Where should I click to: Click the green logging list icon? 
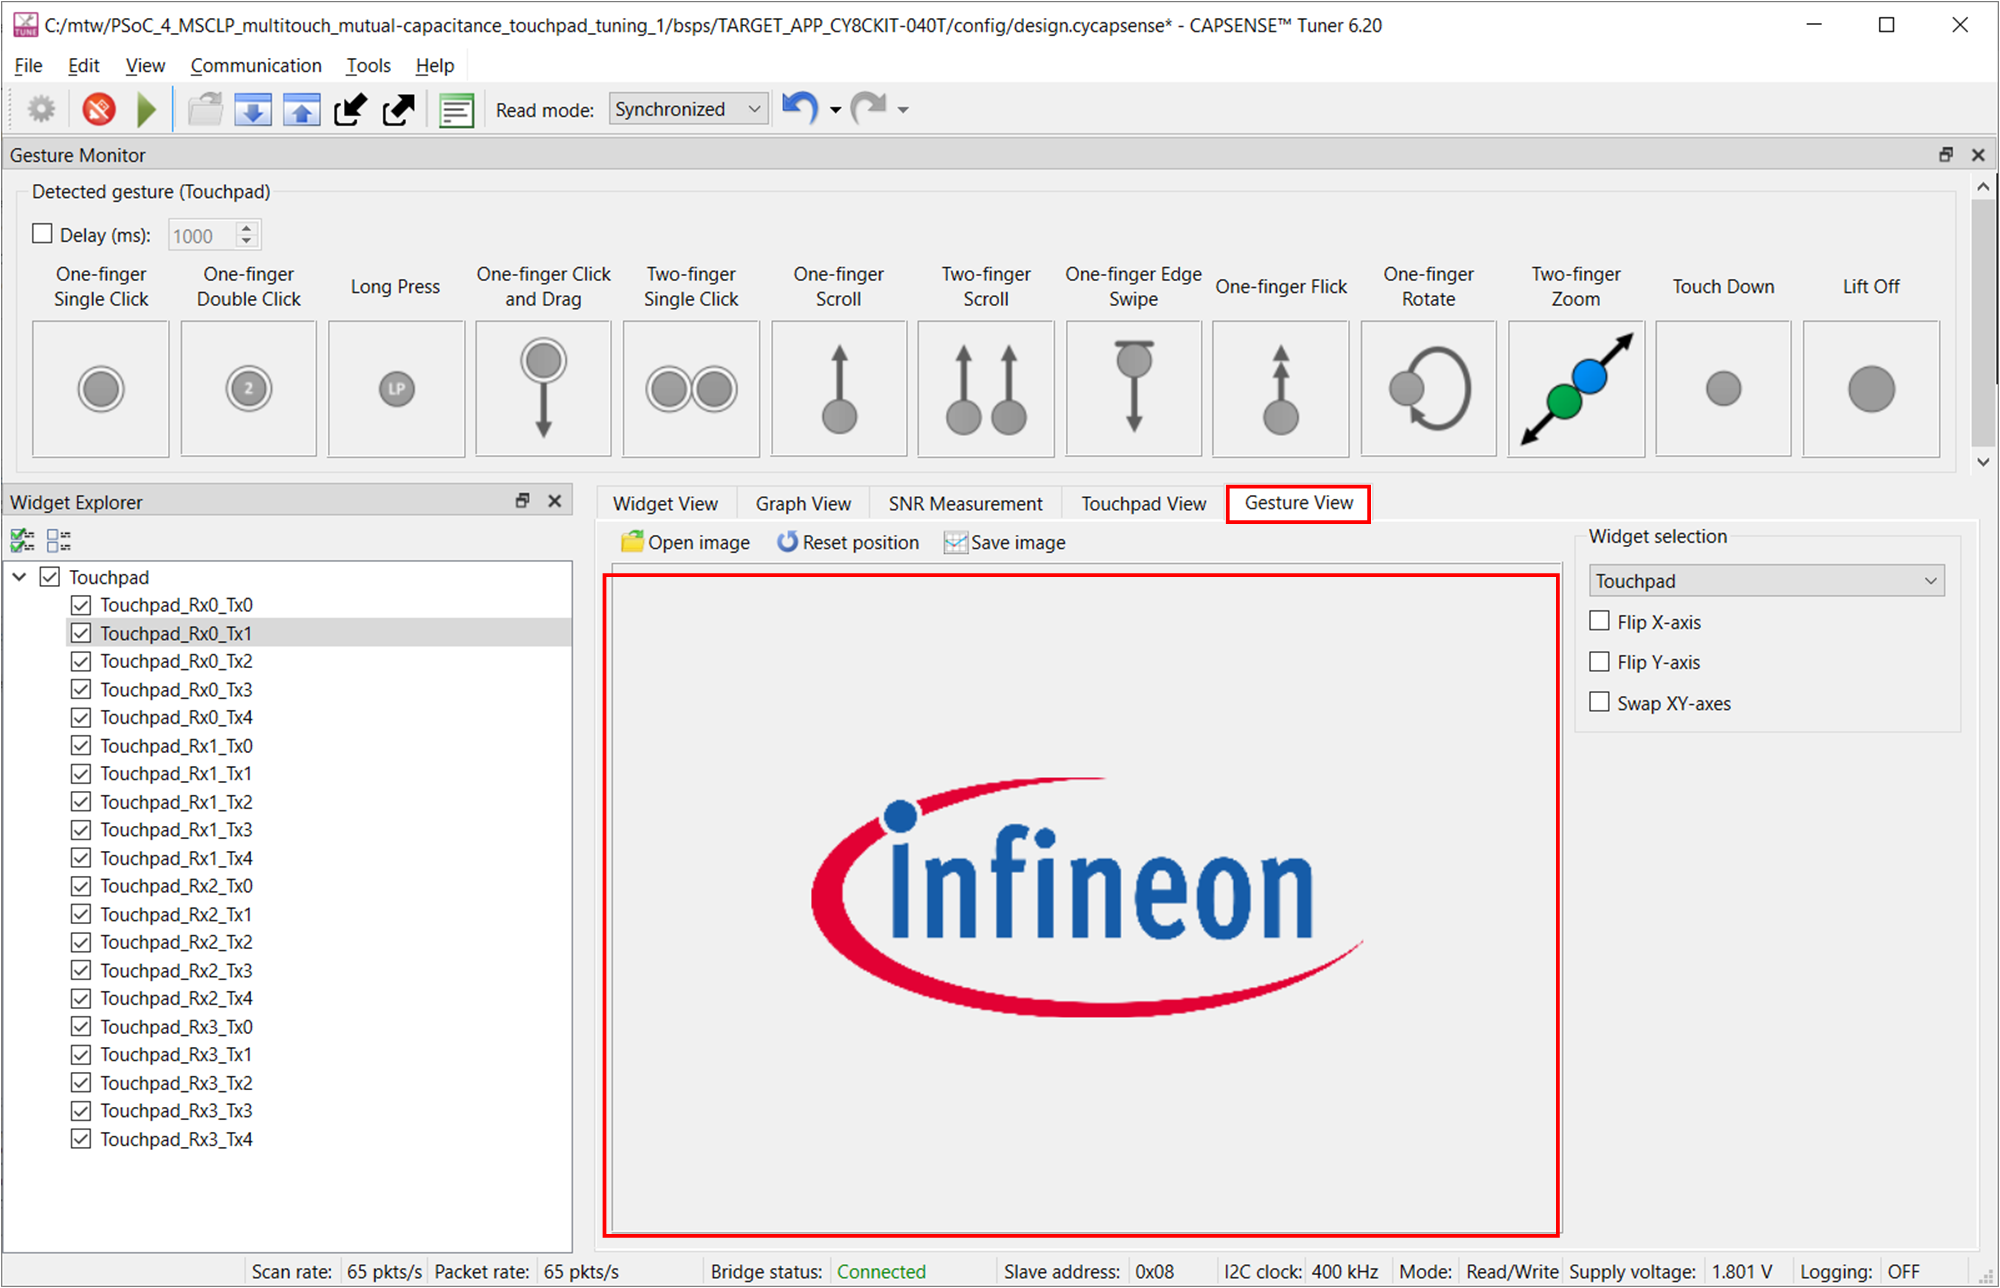456,109
